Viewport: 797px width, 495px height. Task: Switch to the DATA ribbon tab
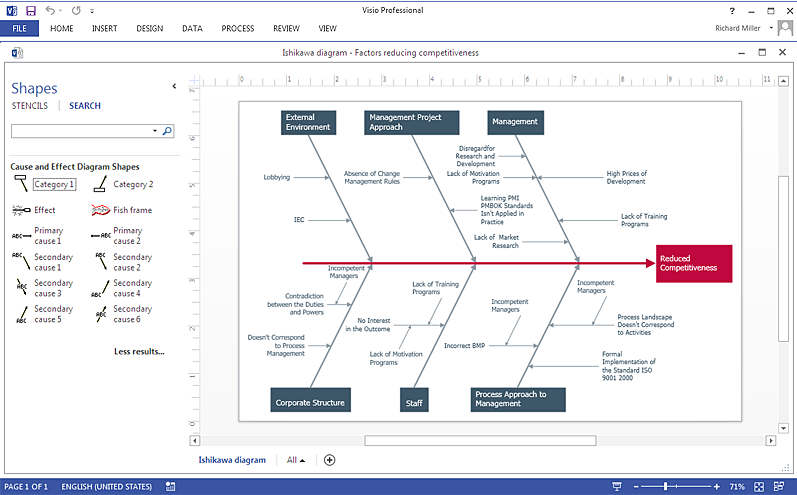pyautogui.click(x=192, y=28)
